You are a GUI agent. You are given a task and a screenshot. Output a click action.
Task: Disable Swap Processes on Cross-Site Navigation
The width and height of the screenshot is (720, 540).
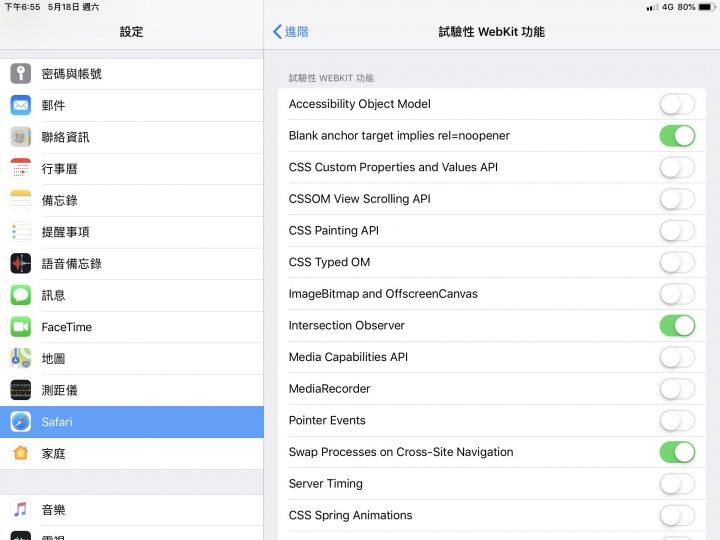[677, 452]
